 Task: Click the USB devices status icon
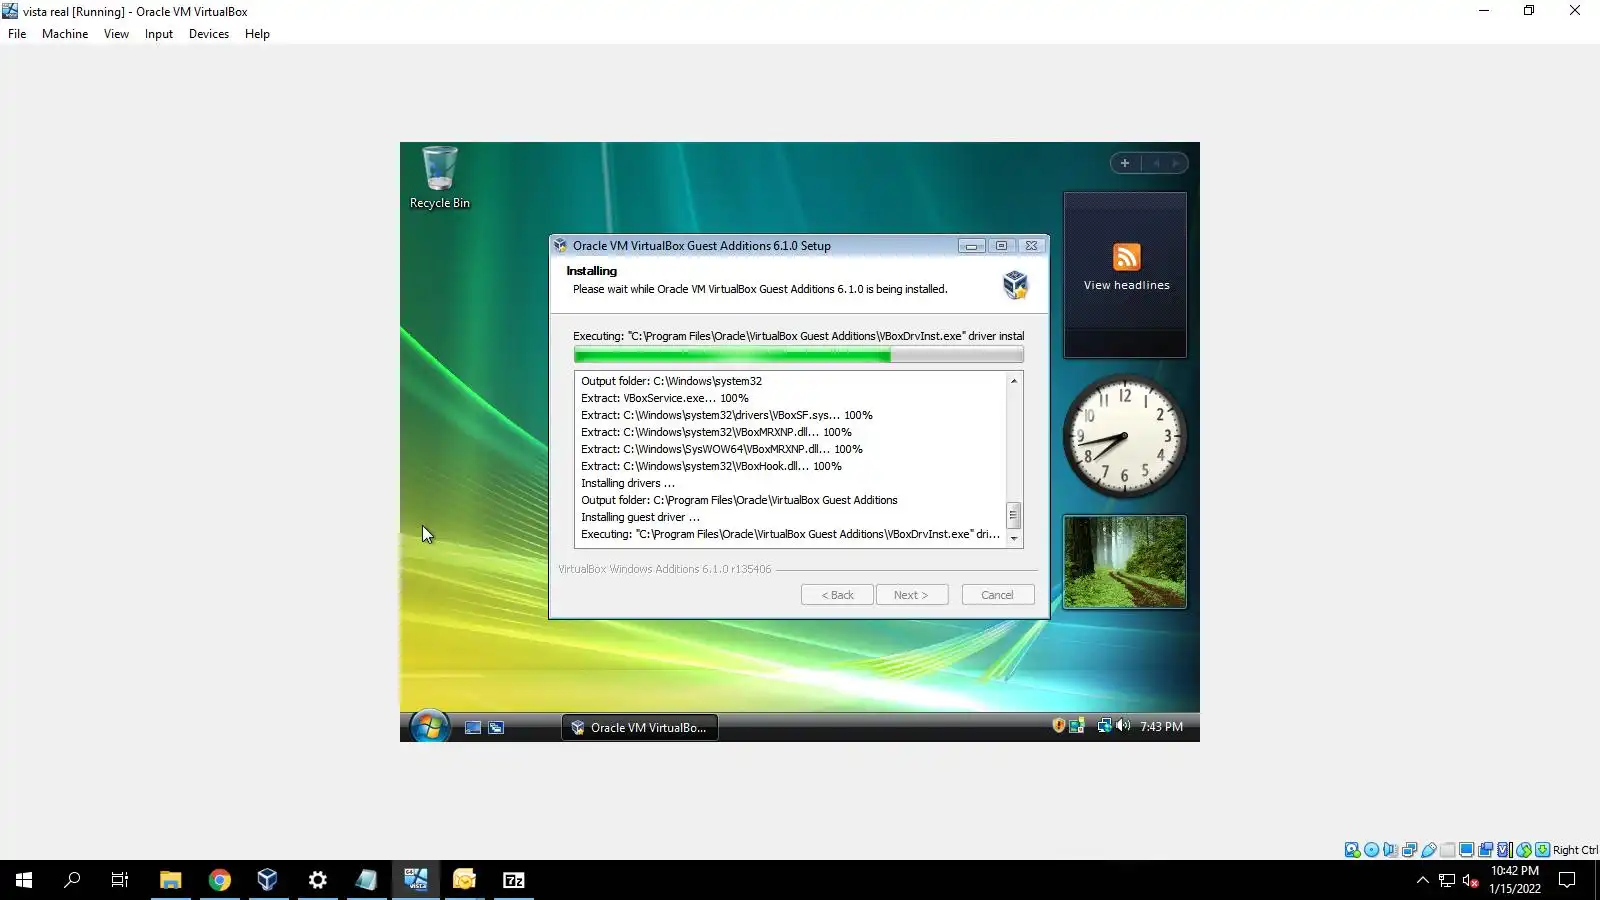coord(1428,850)
